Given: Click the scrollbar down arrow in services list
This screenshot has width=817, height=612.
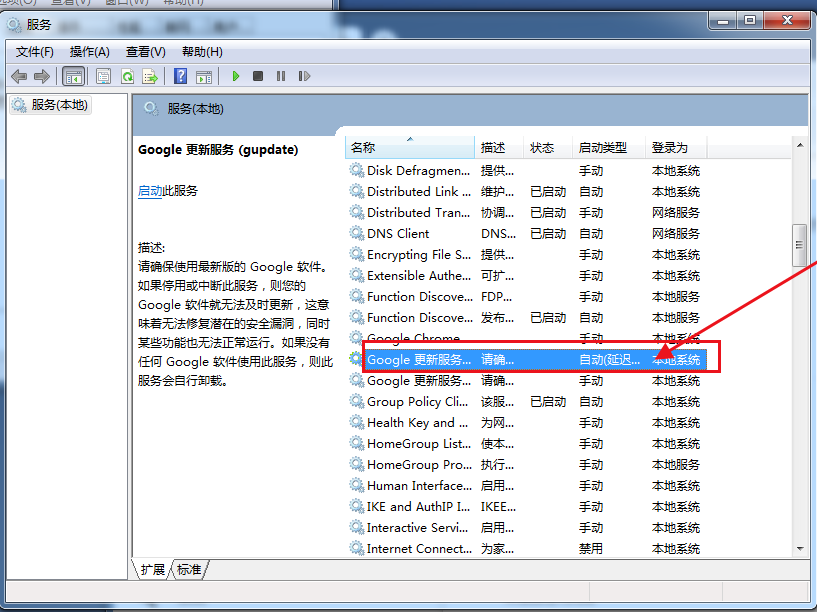Looking at the screenshot, I should click(800, 548).
